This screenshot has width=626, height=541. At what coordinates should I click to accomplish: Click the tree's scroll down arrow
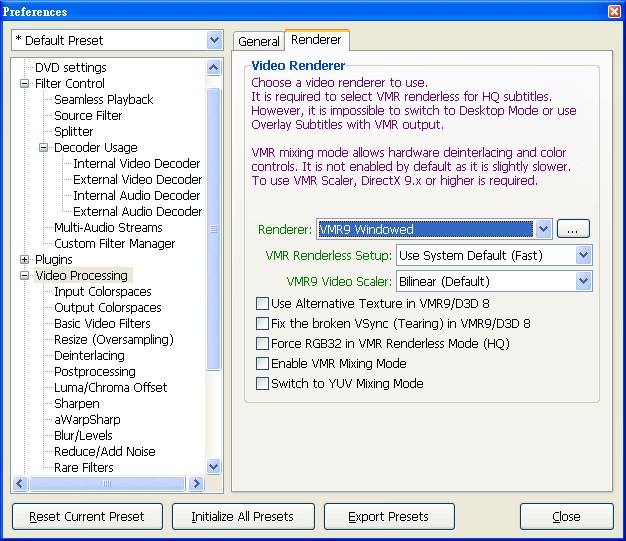pyautogui.click(x=213, y=466)
